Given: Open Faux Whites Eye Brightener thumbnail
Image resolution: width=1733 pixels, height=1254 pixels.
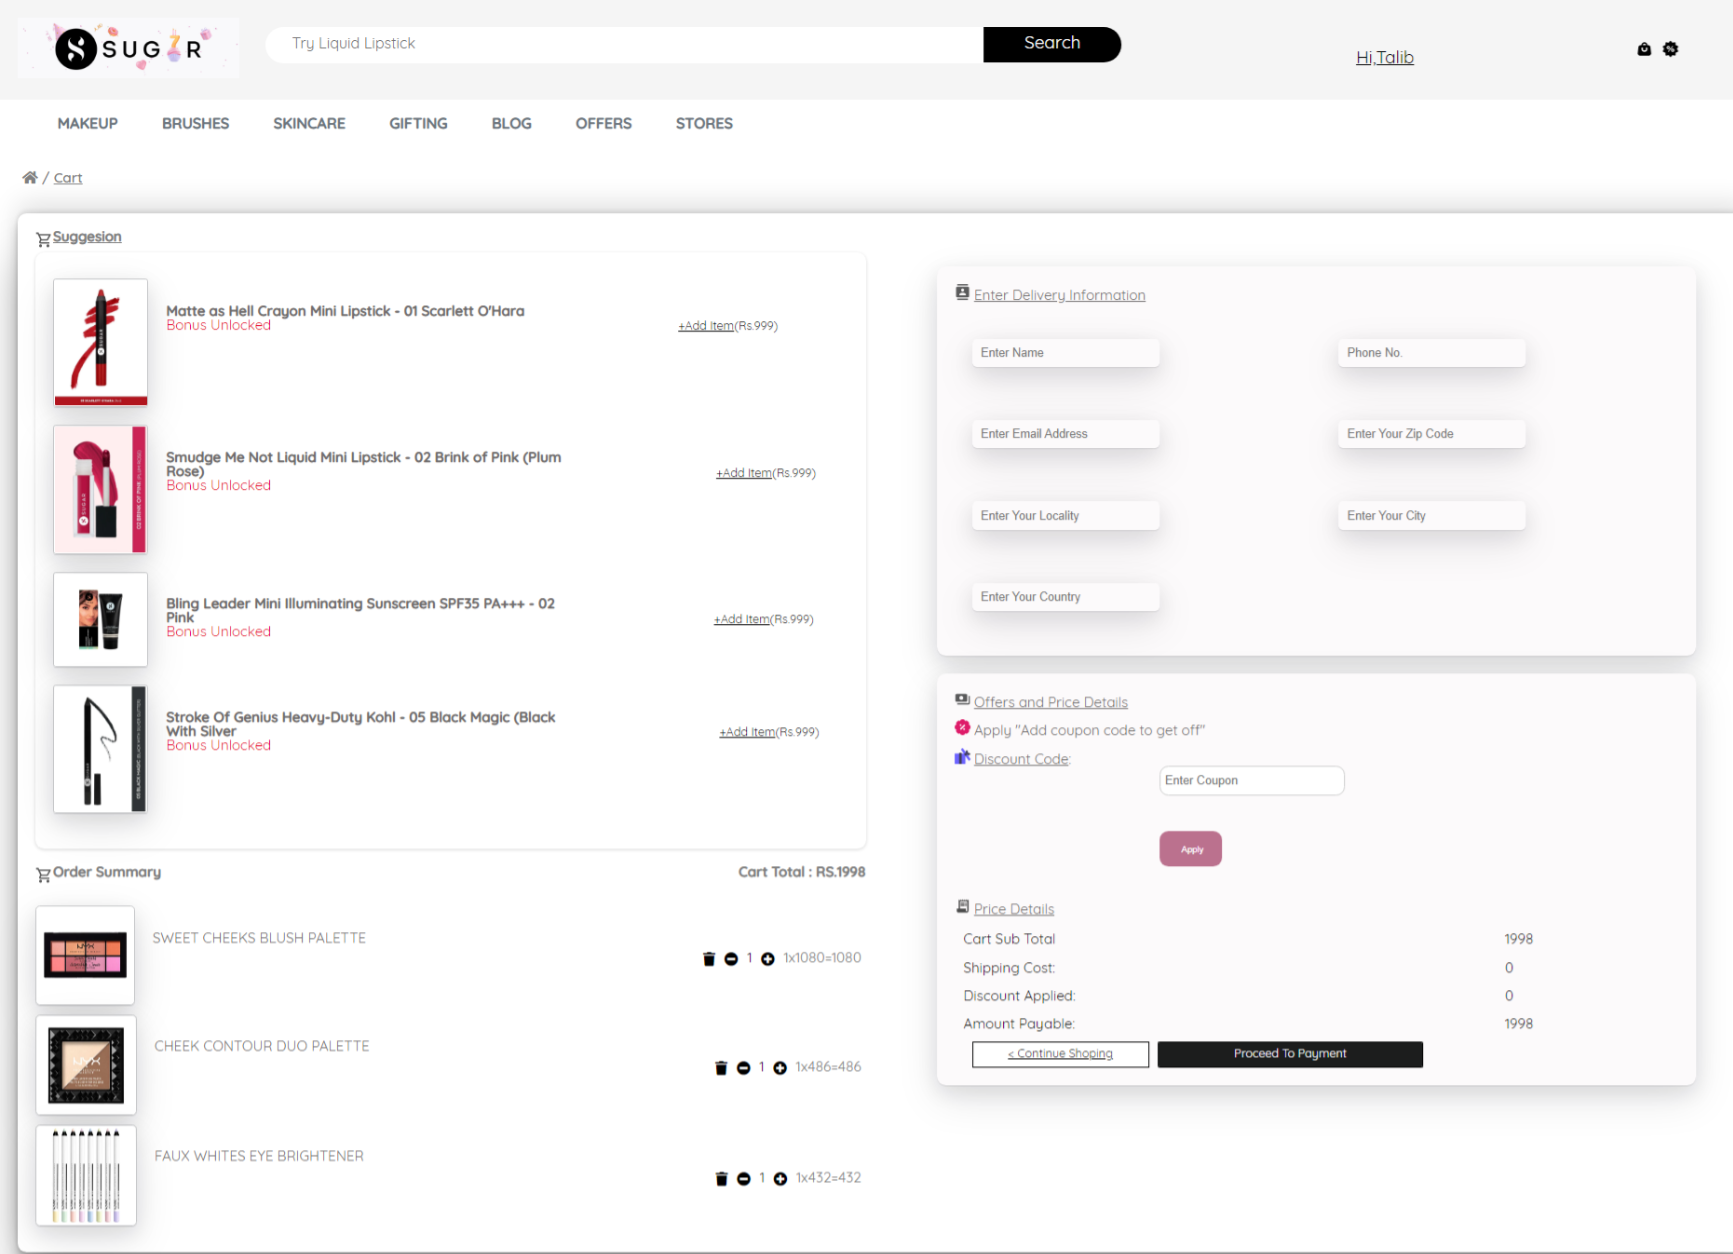Looking at the screenshot, I should tap(86, 1175).
